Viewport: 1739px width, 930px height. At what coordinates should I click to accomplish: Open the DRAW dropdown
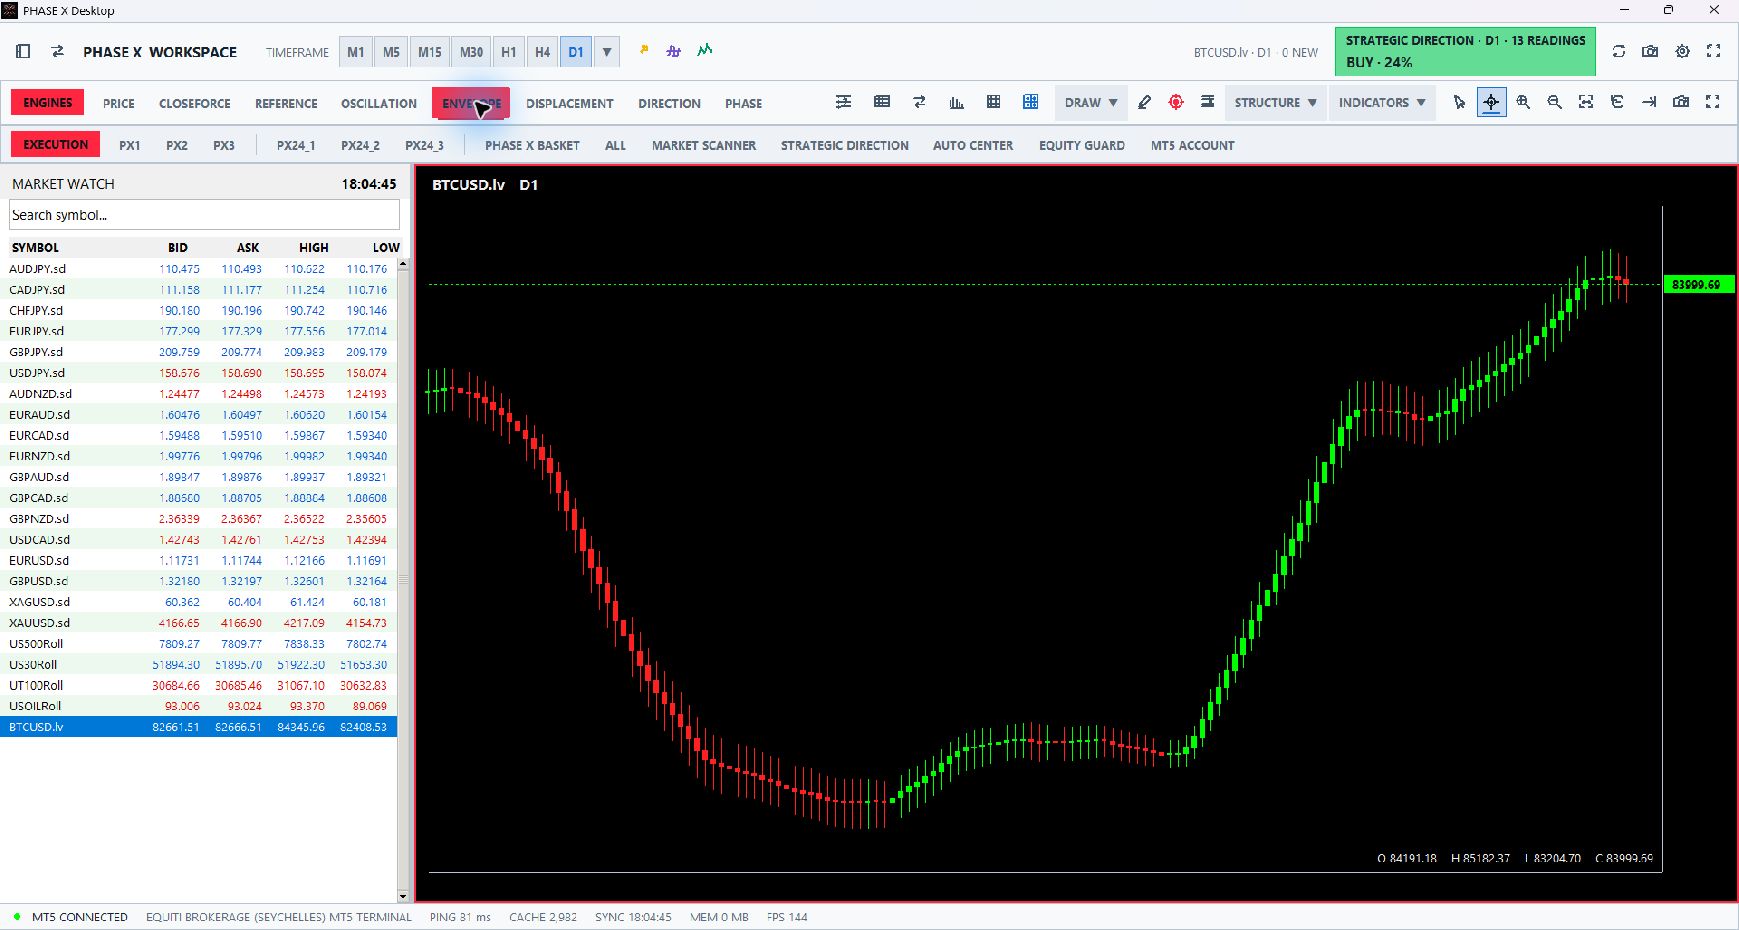[x=1091, y=102]
